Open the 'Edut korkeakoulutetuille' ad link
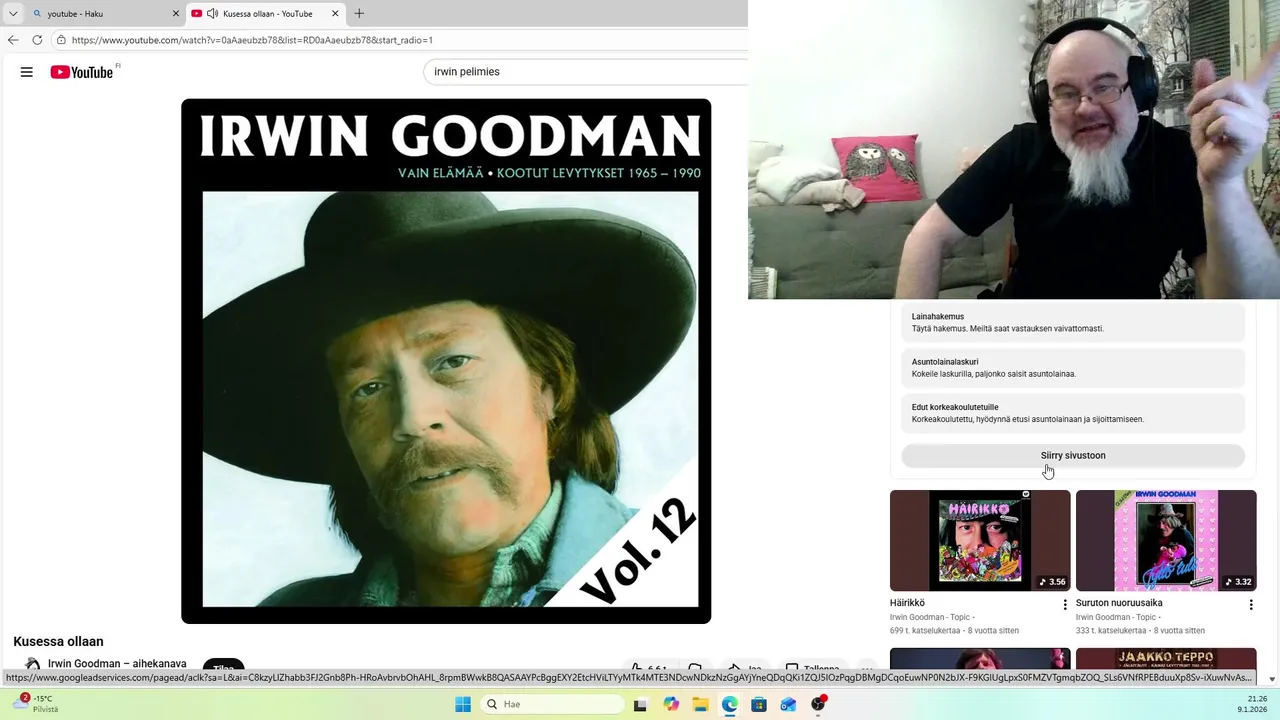1280x720 pixels. point(1073,413)
